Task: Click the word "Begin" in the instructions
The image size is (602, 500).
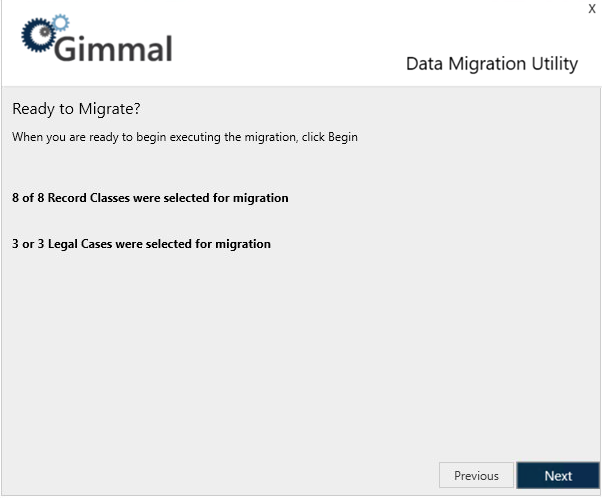Action: tap(343, 137)
